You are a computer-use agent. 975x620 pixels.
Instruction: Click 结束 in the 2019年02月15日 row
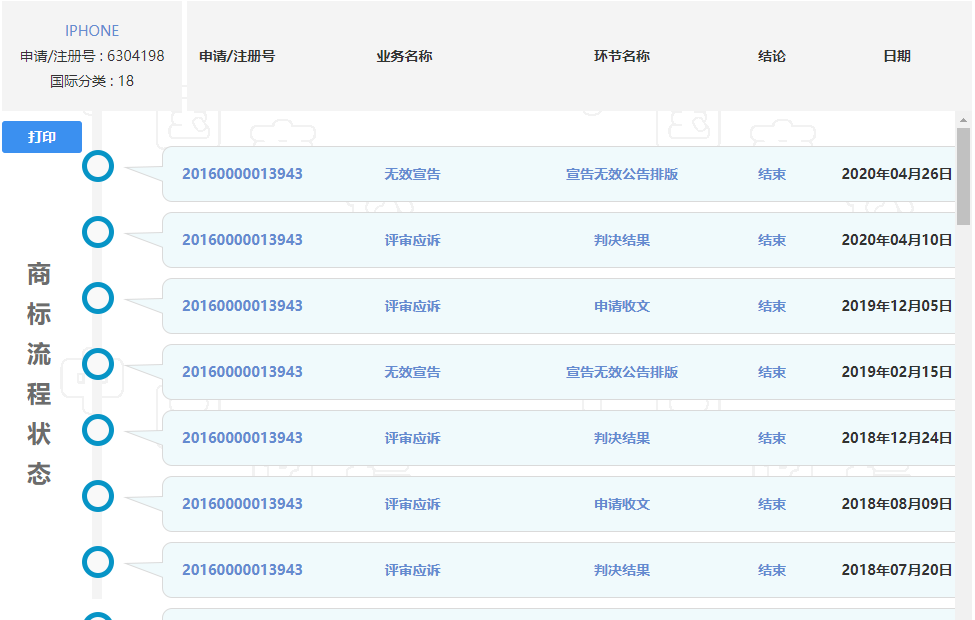[772, 372]
